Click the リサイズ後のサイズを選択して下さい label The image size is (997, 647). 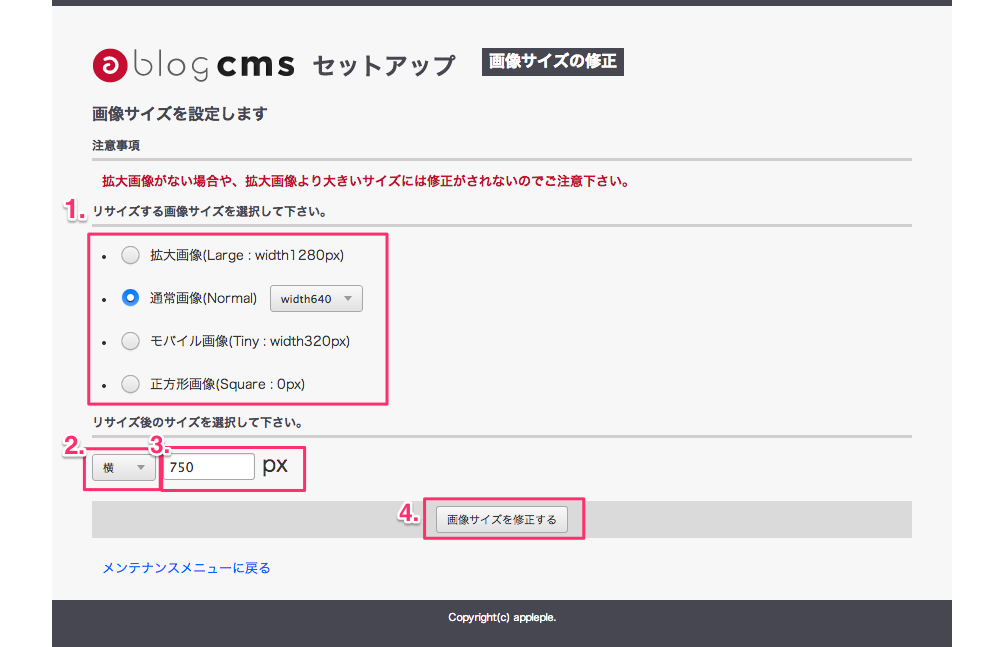198,422
